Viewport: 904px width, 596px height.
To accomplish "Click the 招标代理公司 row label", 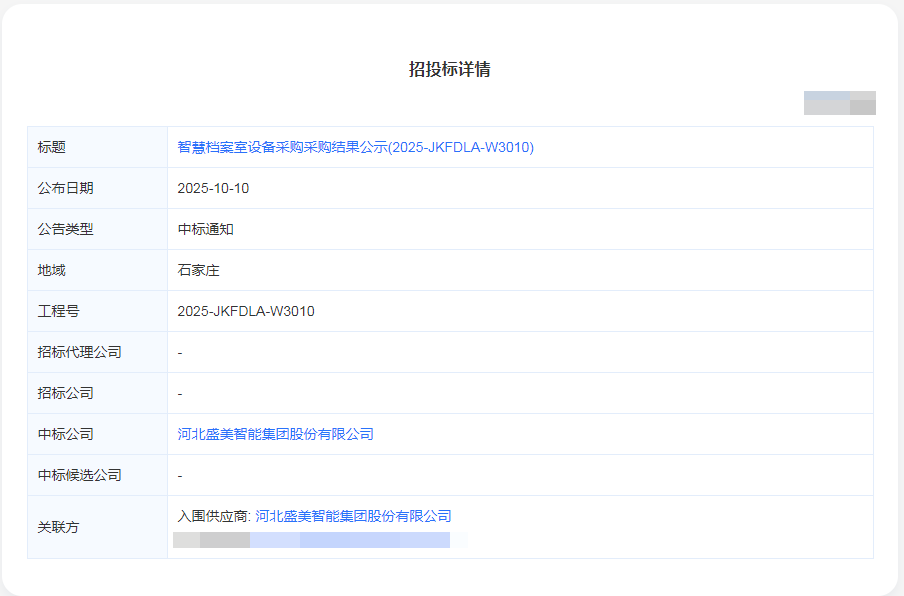I will coord(79,352).
